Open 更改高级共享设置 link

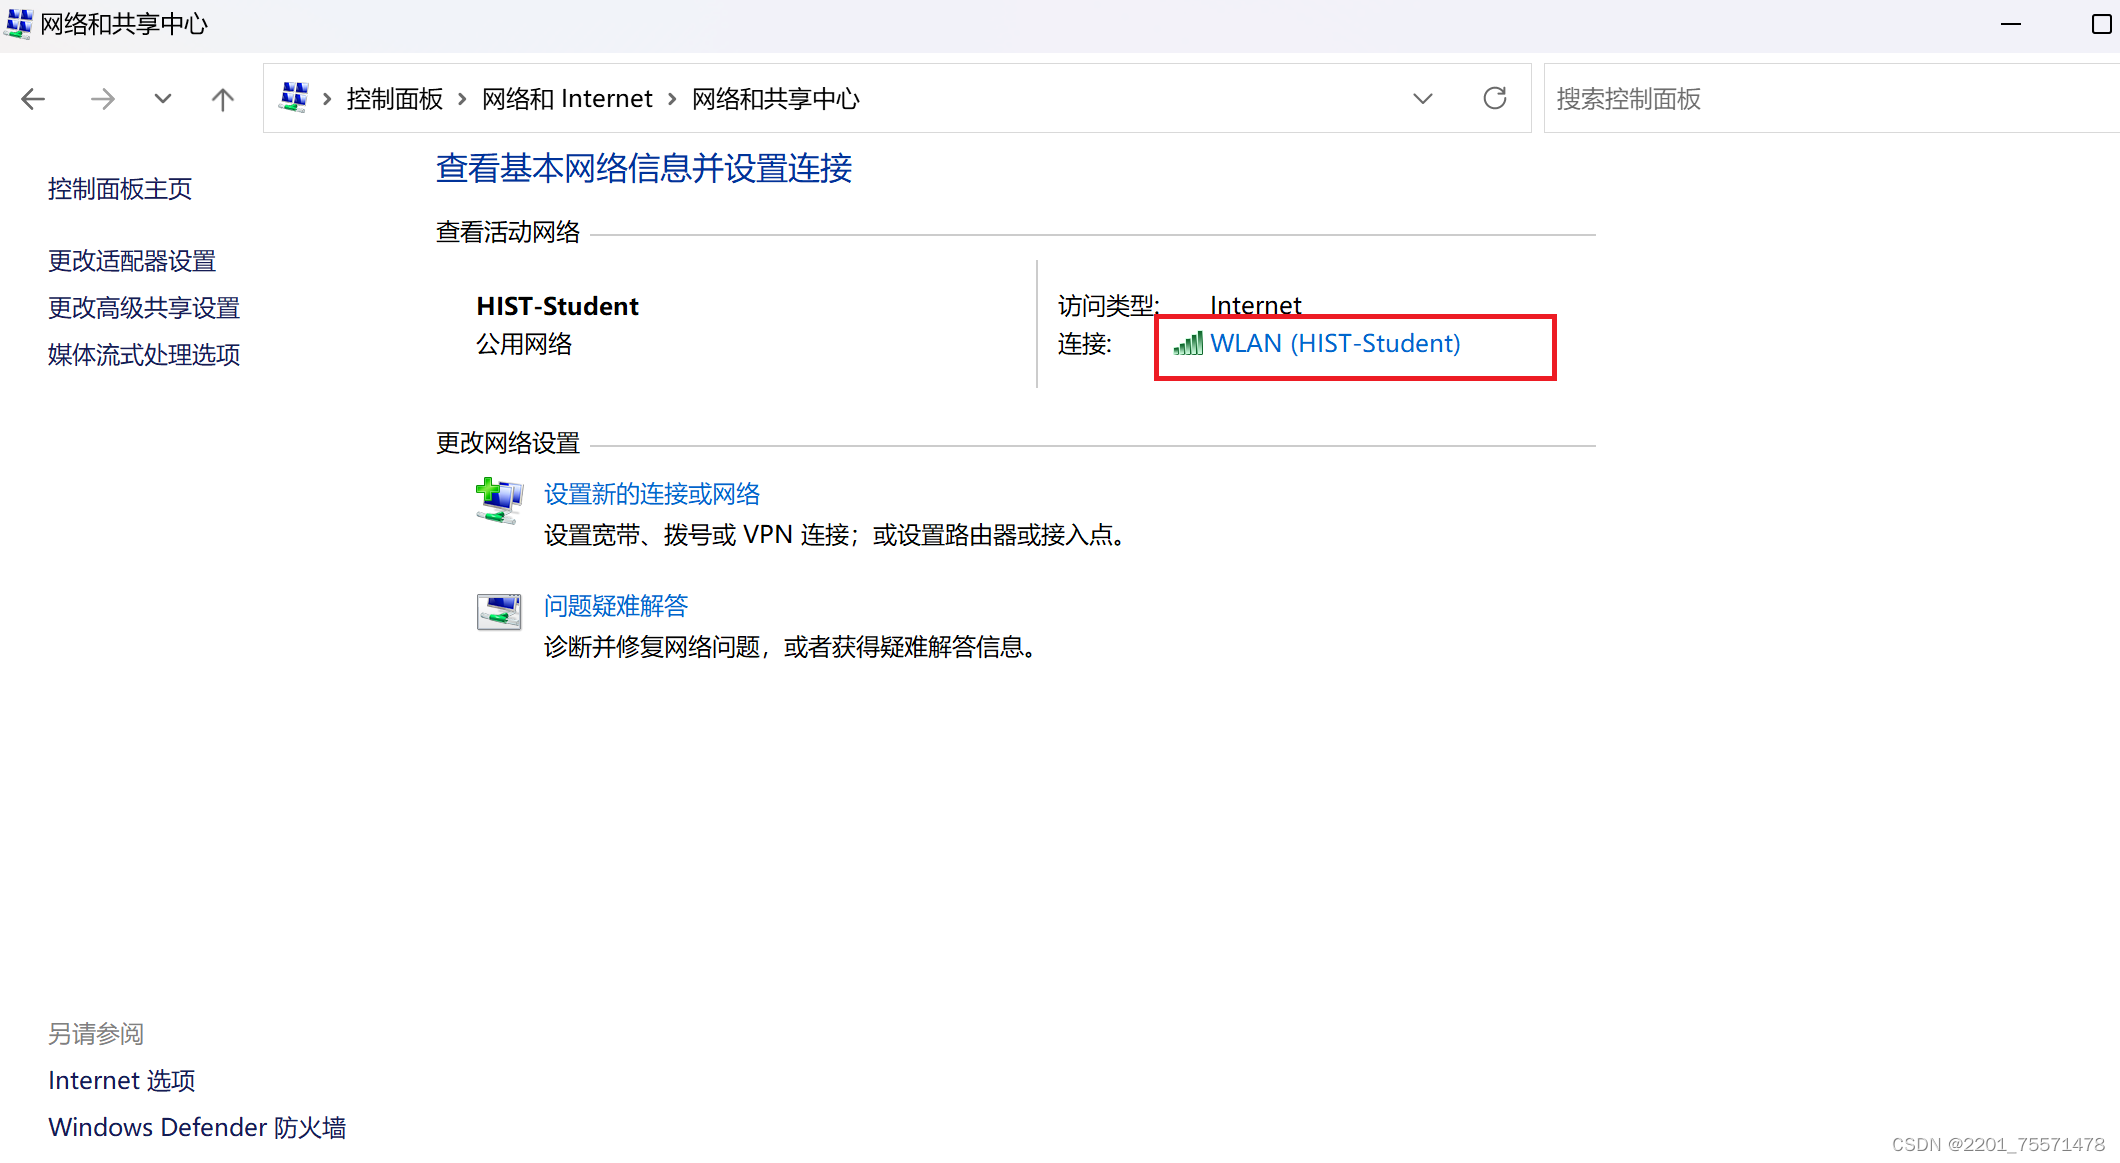144,308
